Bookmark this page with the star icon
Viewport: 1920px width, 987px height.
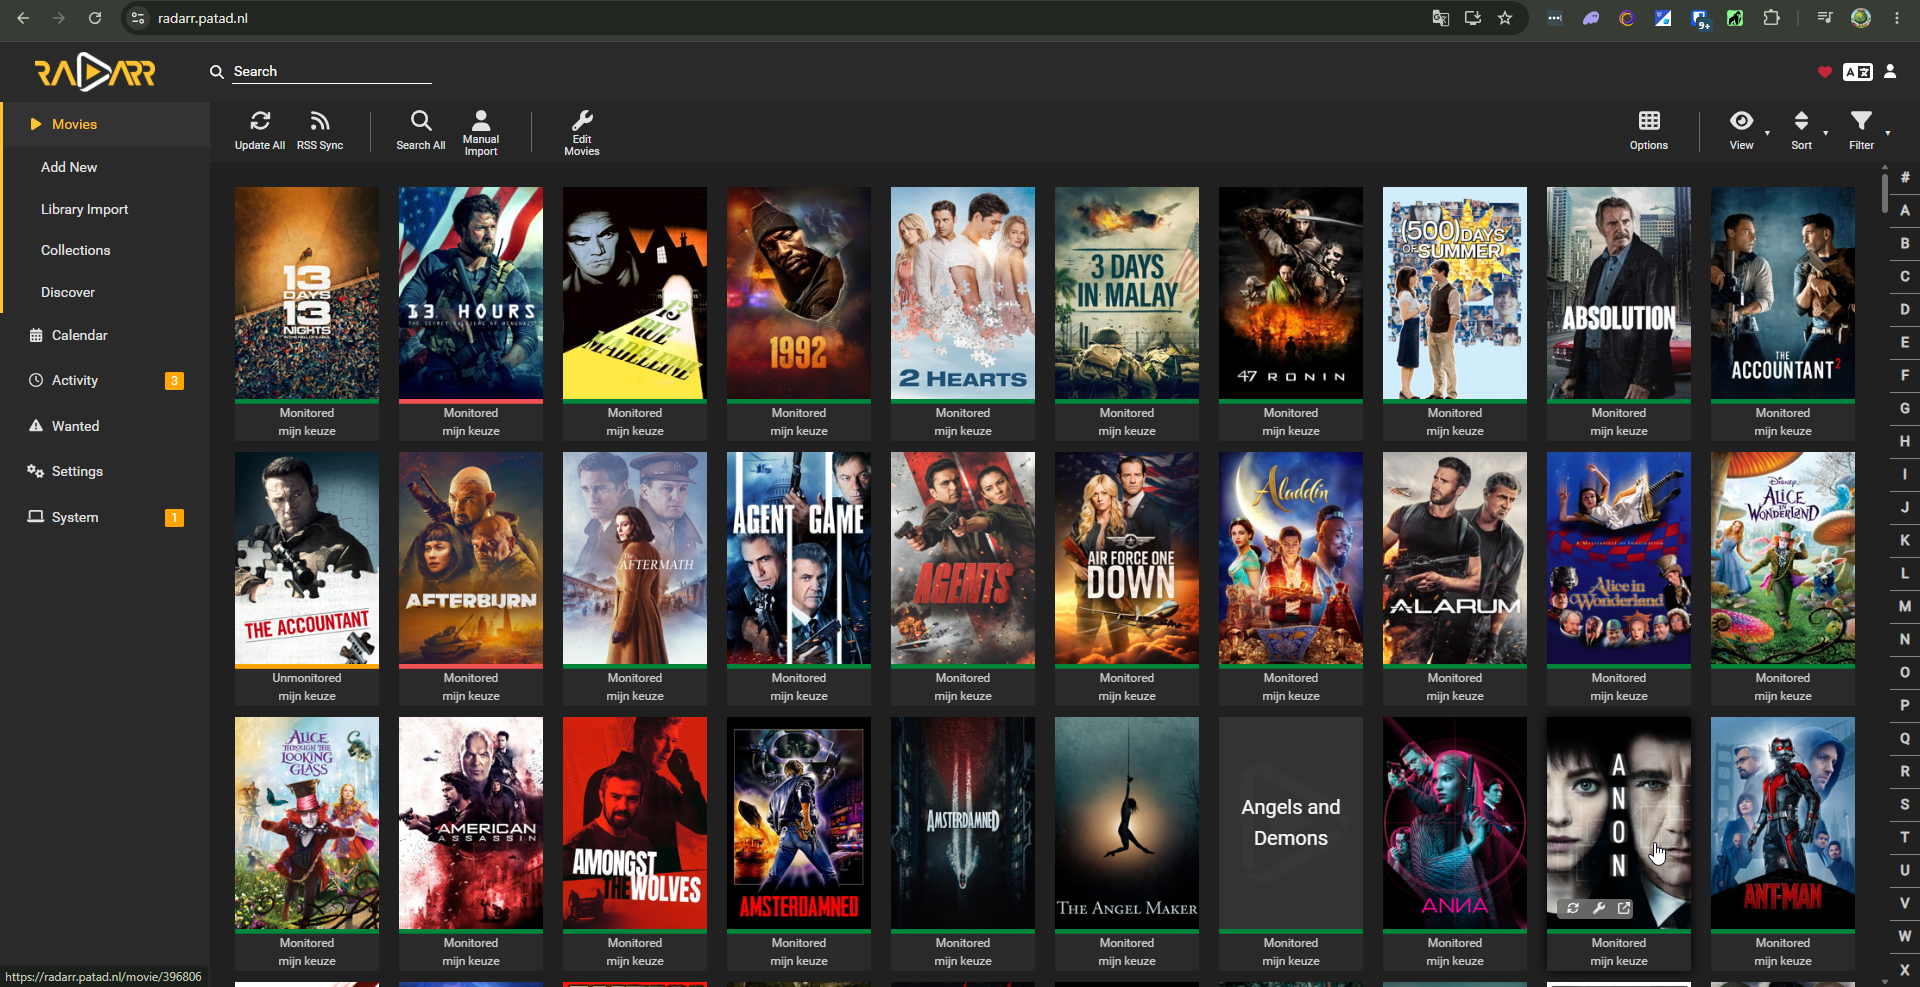pyautogui.click(x=1505, y=18)
